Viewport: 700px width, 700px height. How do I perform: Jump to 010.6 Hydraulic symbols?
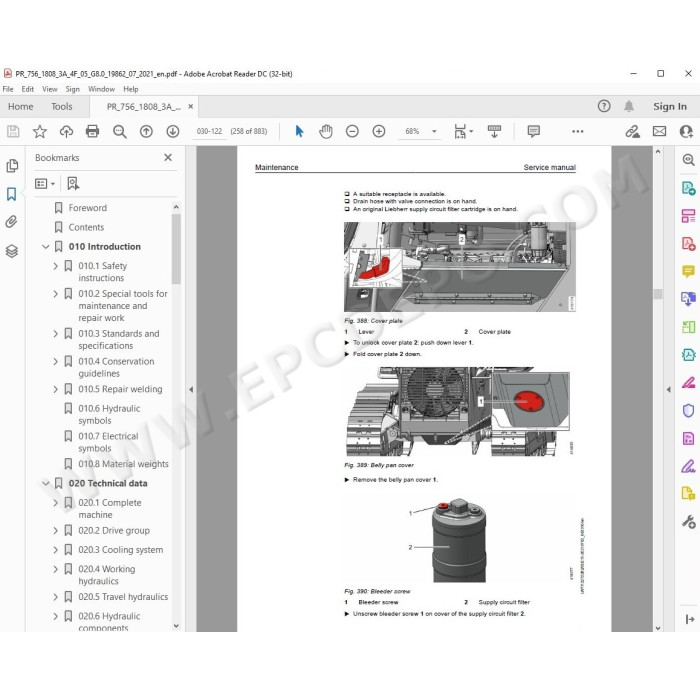109,414
